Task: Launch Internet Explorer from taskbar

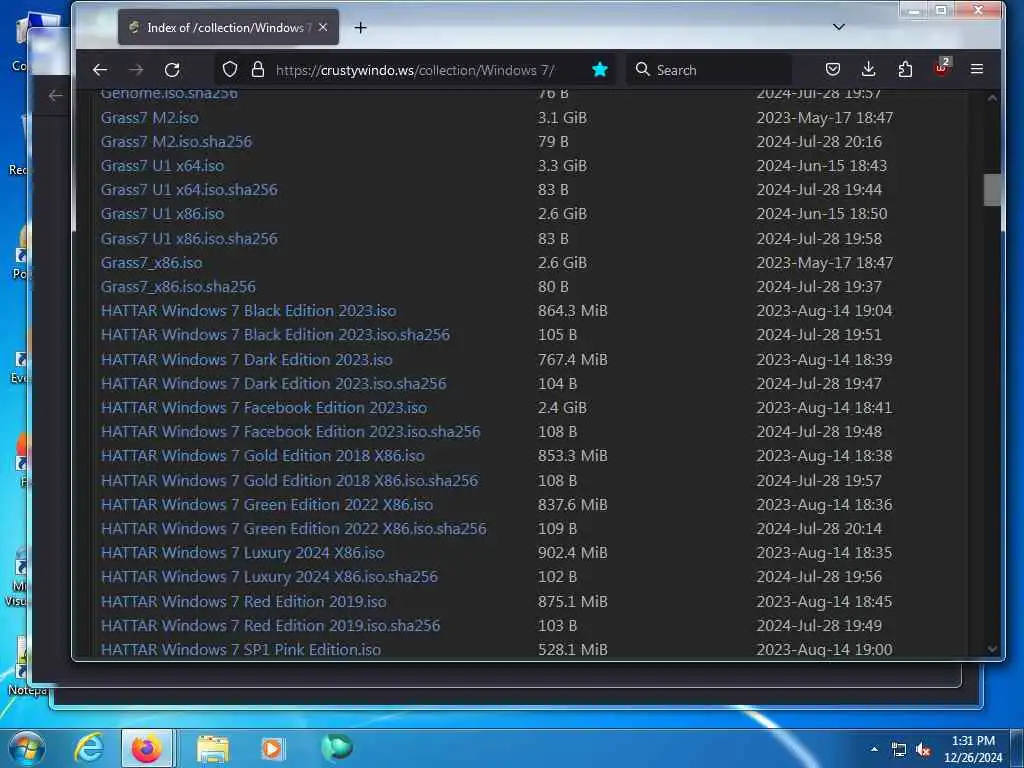Action: click(89, 748)
